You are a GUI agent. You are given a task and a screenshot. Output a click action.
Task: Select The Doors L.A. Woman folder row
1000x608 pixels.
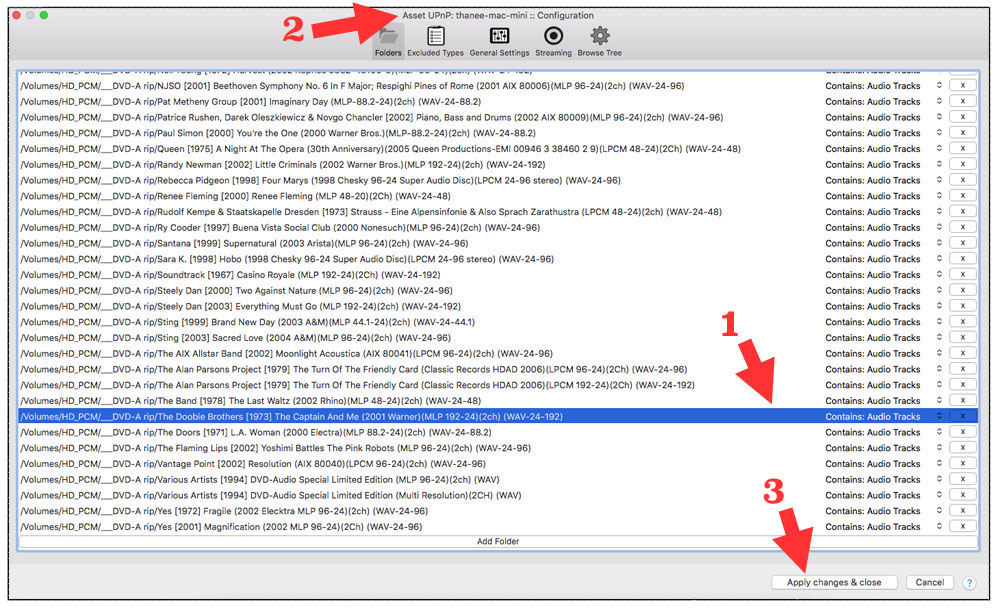tap(400, 432)
